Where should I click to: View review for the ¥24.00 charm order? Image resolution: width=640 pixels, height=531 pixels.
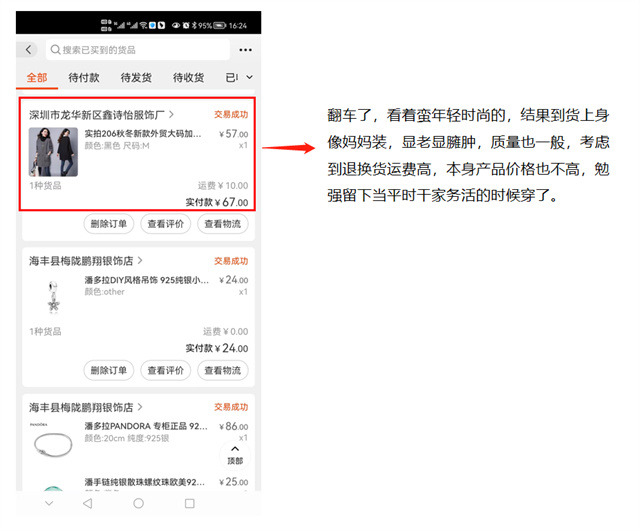[x=165, y=371]
